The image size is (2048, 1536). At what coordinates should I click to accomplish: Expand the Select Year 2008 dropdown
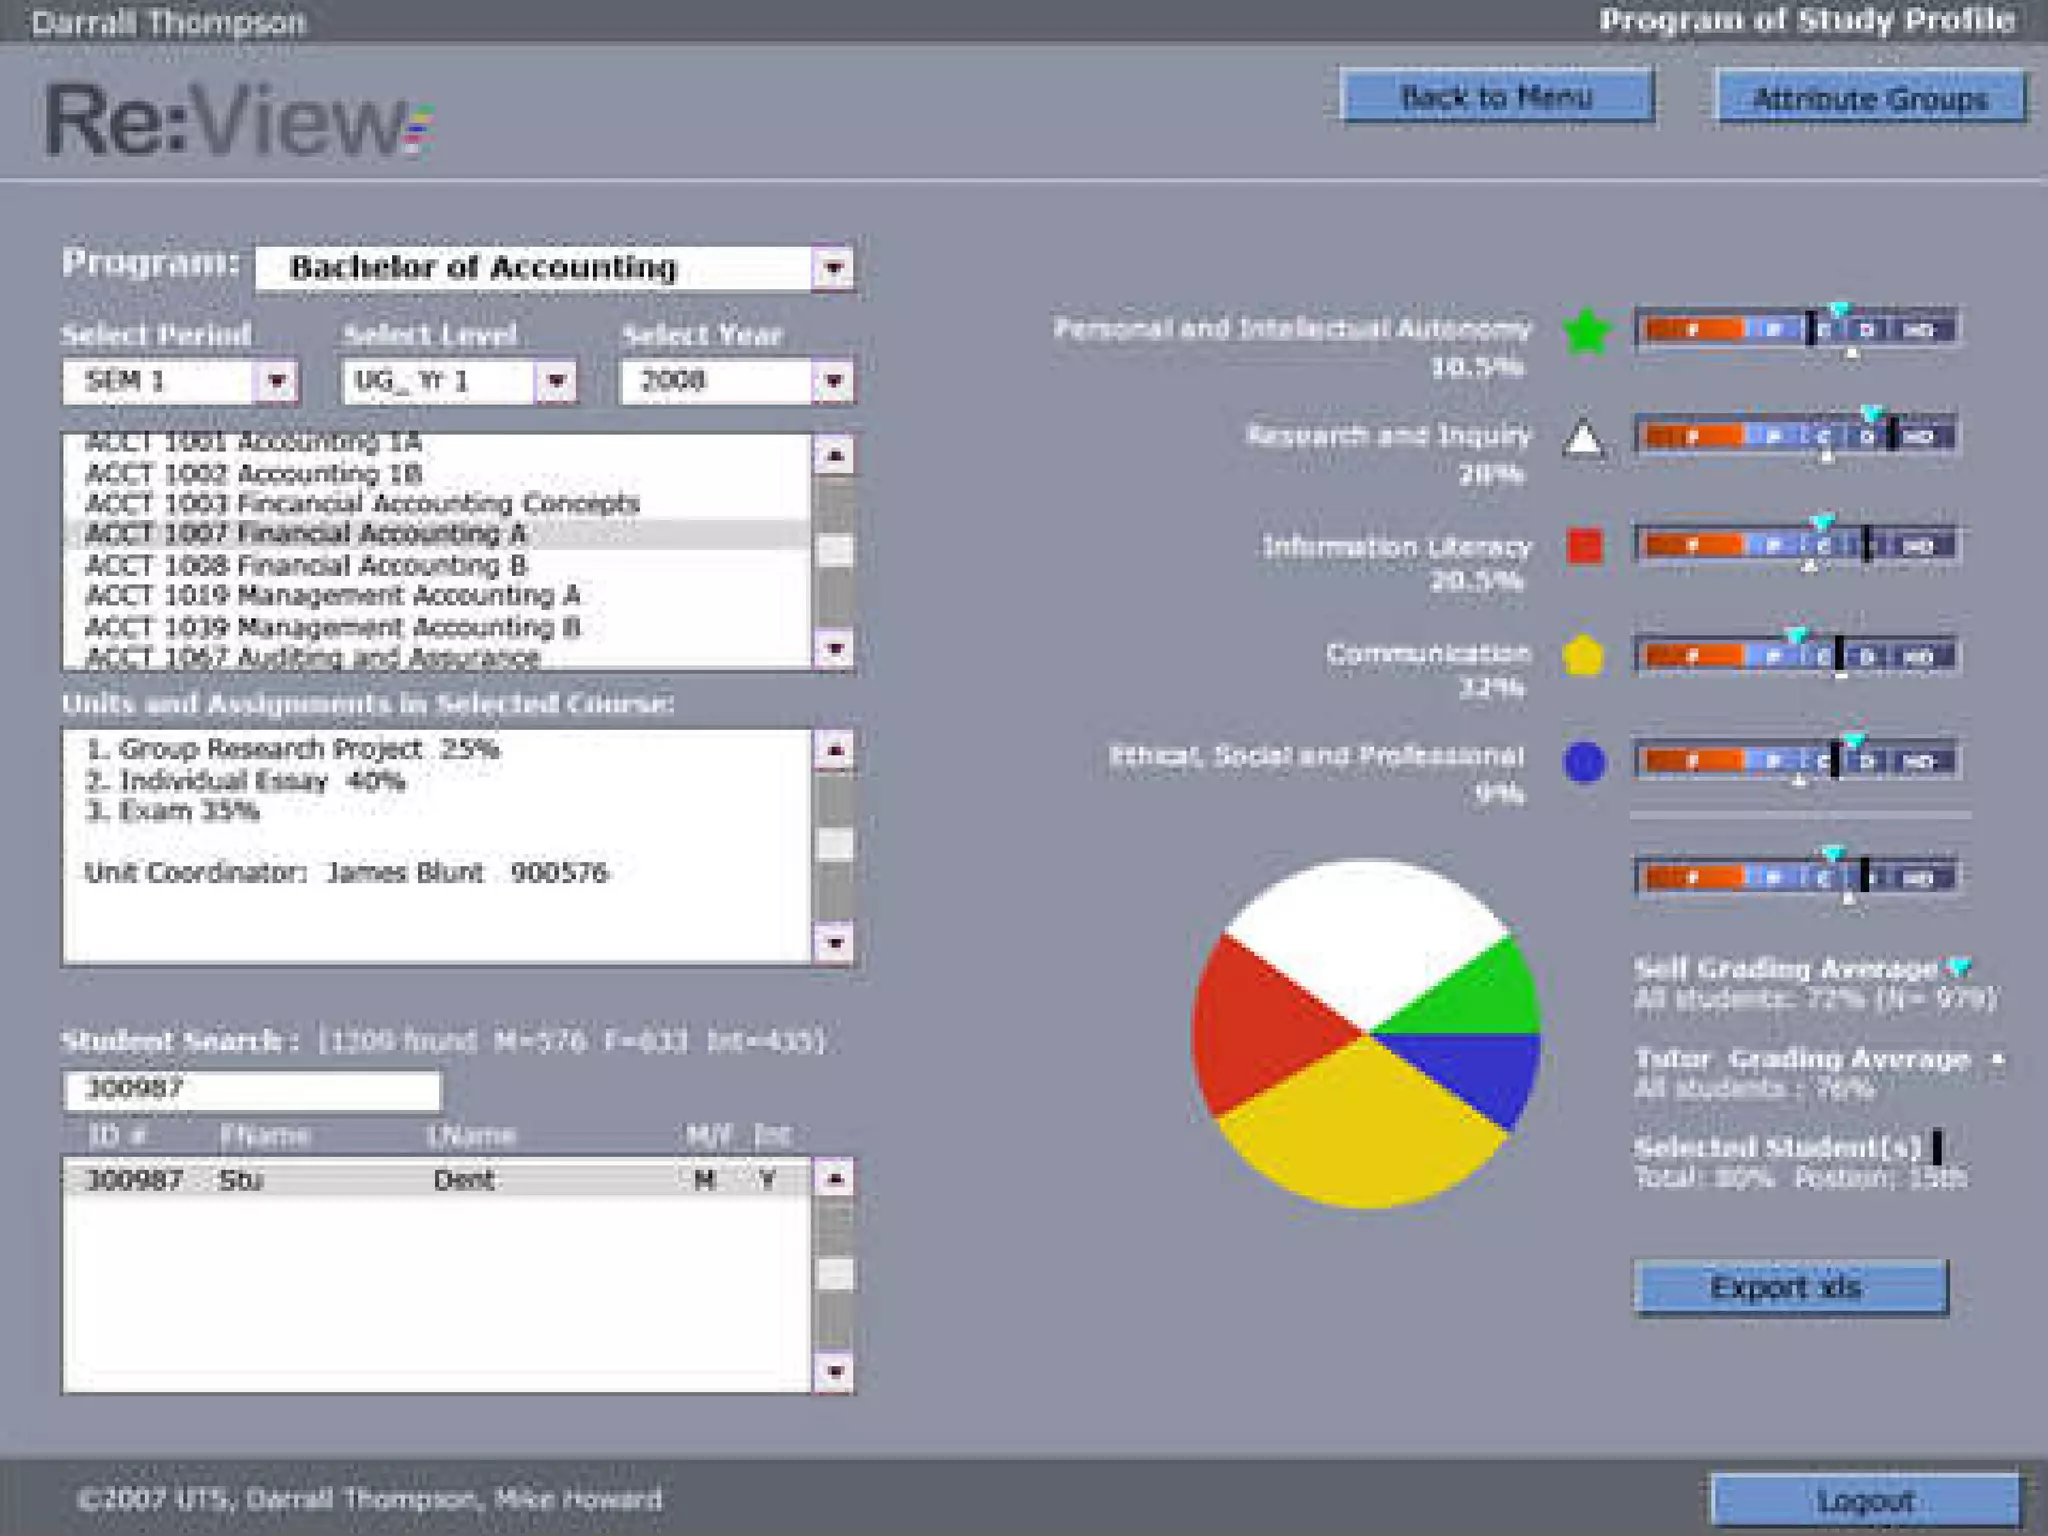(x=833, y=381)
